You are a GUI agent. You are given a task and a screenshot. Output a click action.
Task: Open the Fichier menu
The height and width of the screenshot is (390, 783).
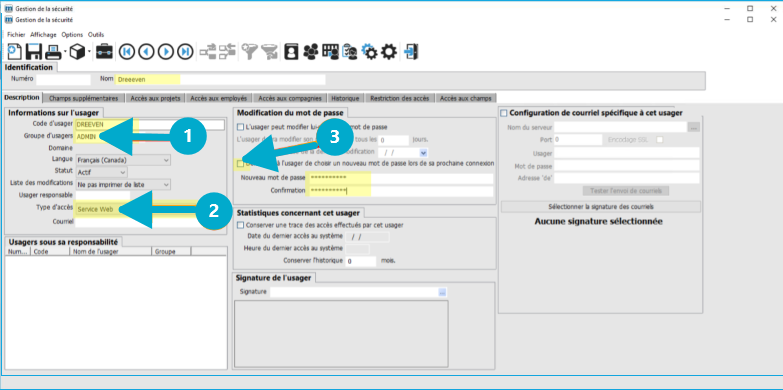point(16,35)
